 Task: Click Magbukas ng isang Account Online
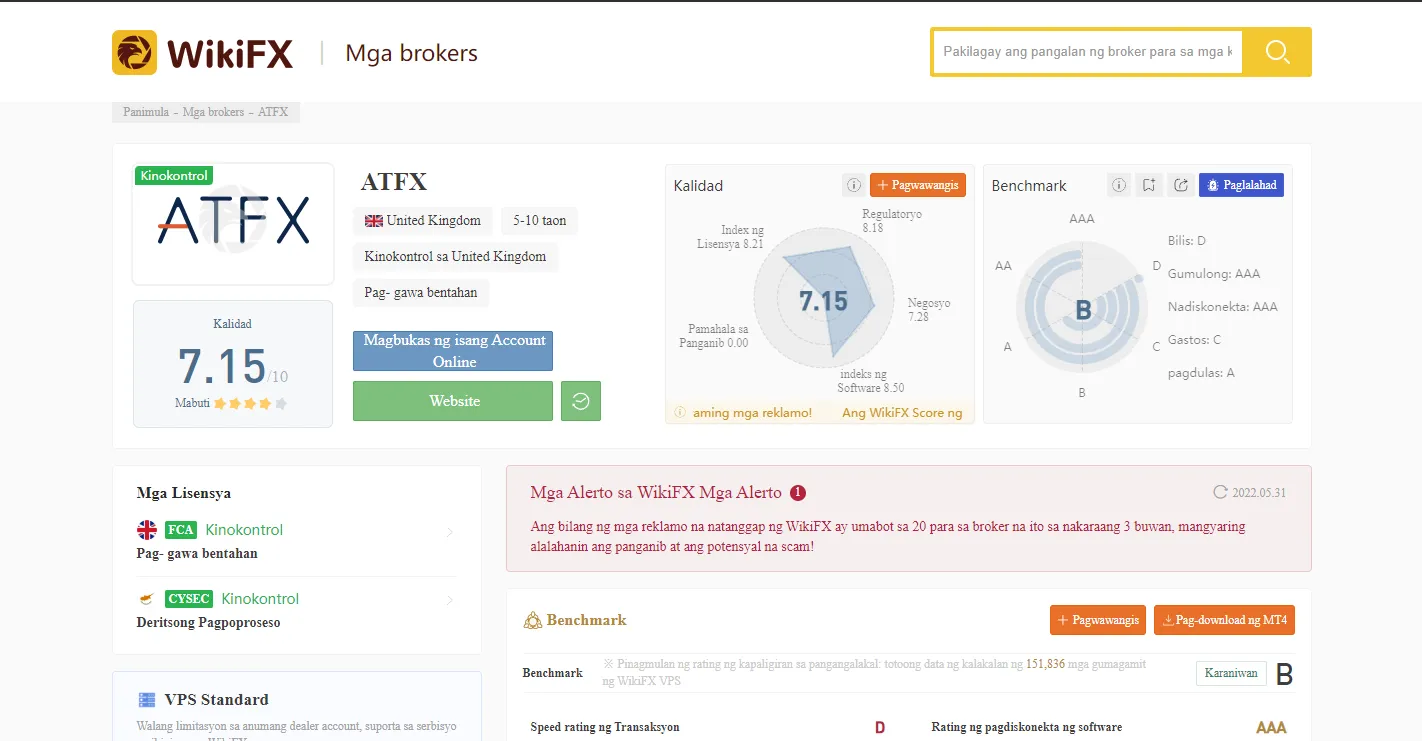[453, 351]
